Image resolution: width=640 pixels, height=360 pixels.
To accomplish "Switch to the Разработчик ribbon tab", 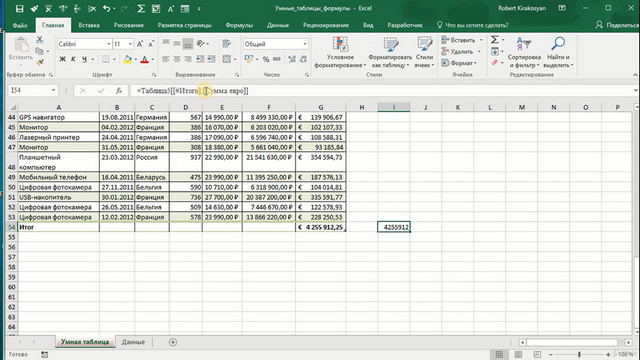I will click(405, 25).
